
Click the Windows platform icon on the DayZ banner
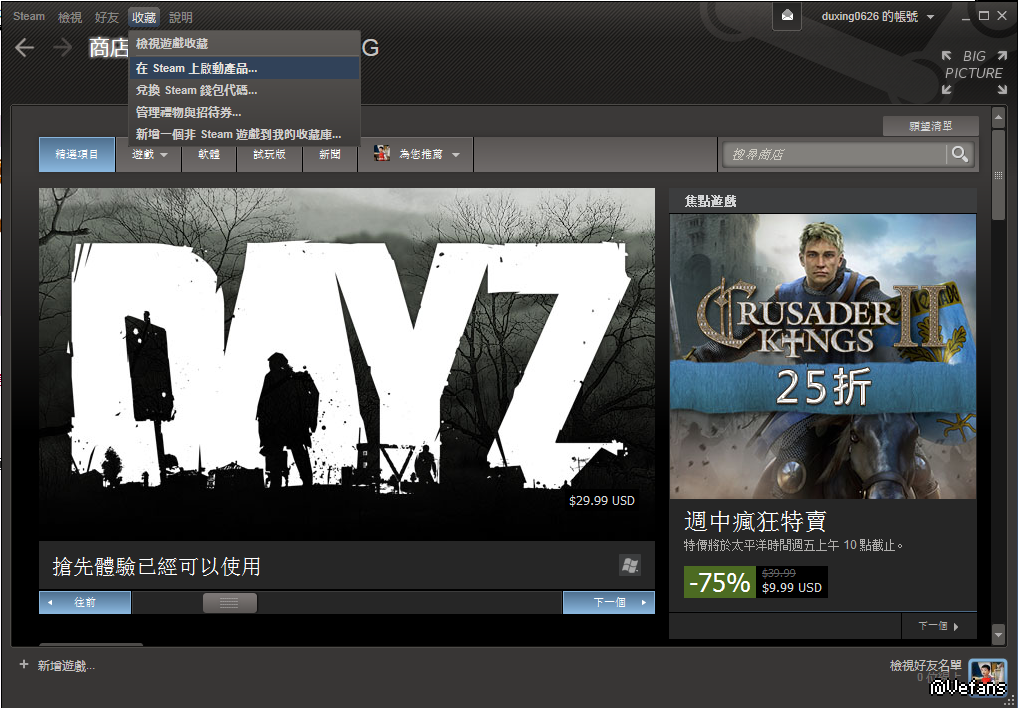point(629,565)
